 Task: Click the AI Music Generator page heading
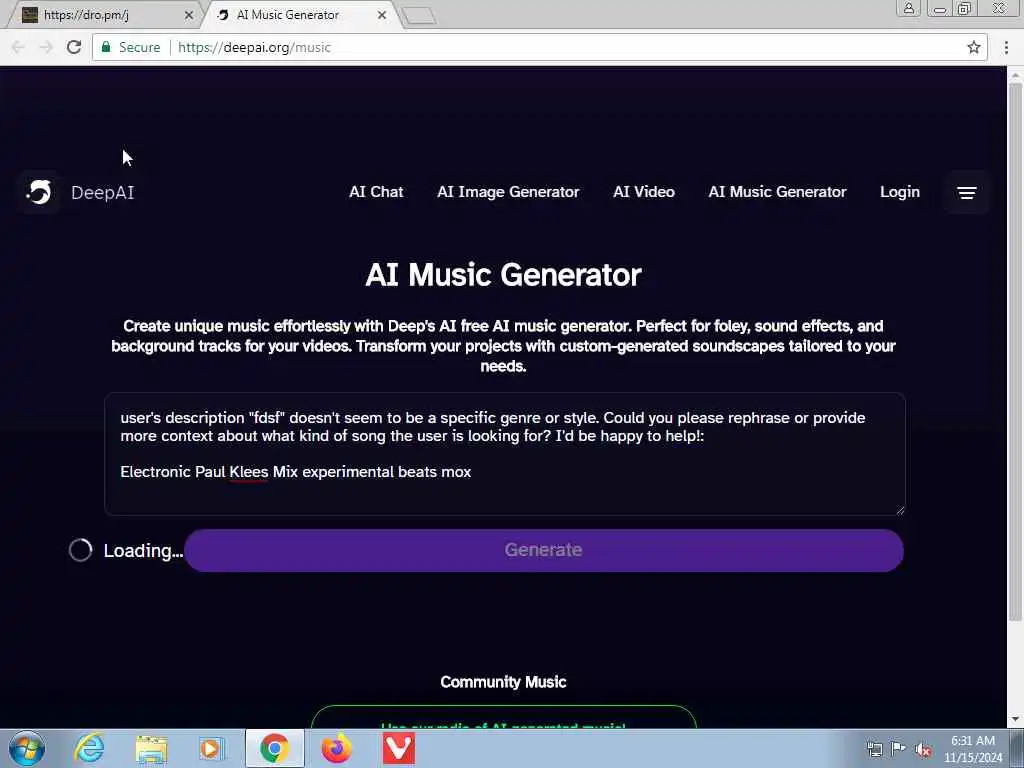pyautogui.click(x=504, y=274)
